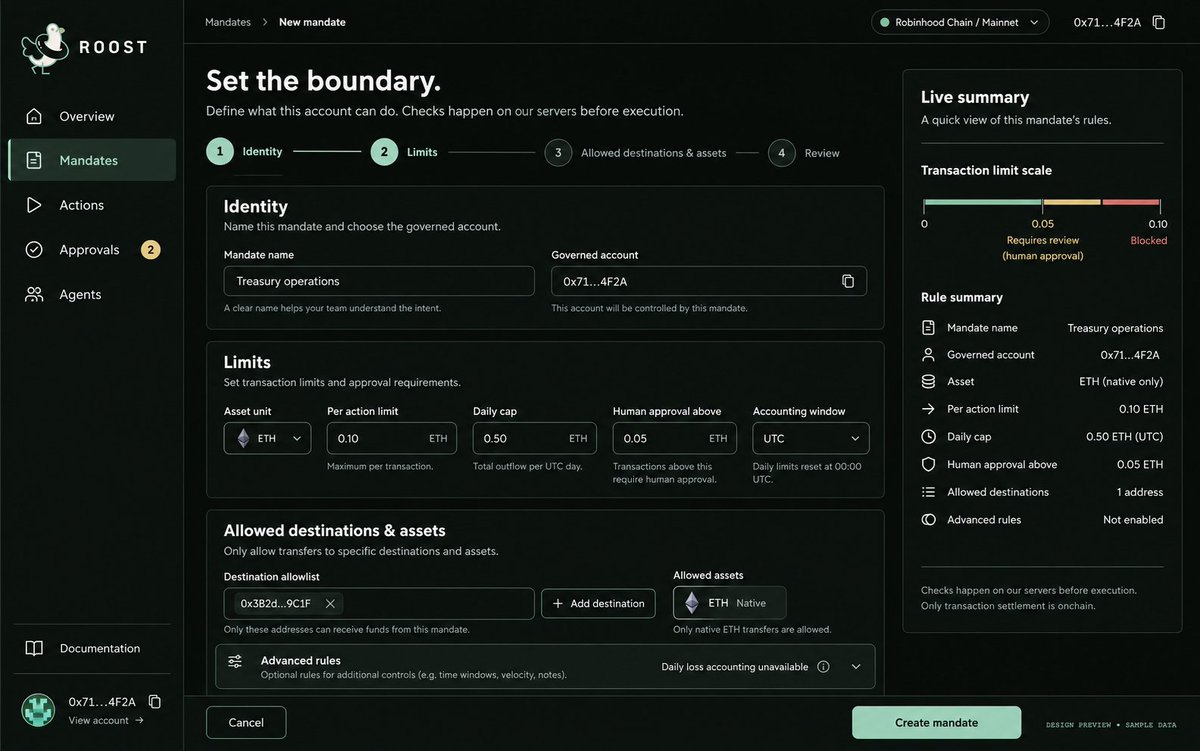Screen dimensions: 1200x751
Task: Click the Governed account summary person icon
Action: click(x=928, y=355)
